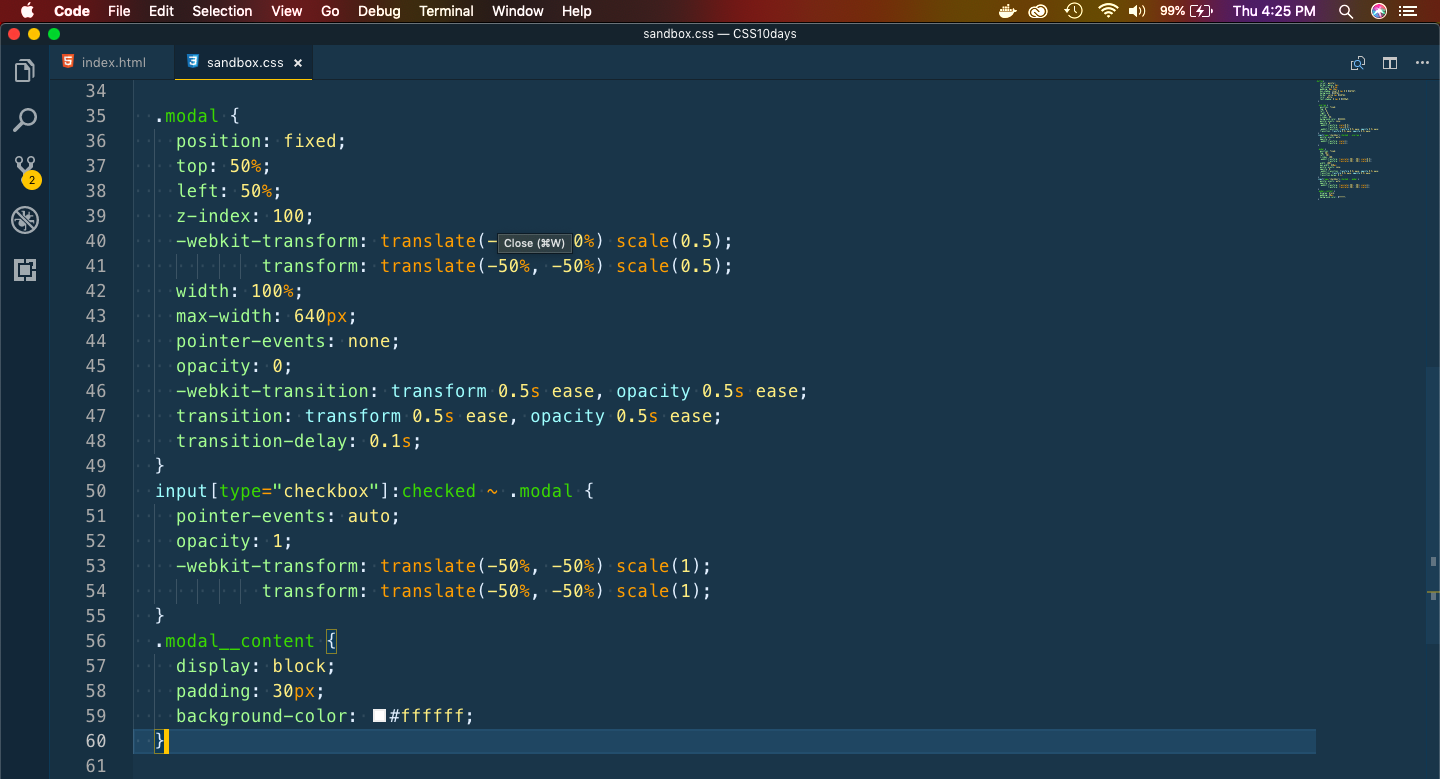Screen dimensions: 1440x779
Task: Open the Terminal menu
Action: click(x=446, y=11)
